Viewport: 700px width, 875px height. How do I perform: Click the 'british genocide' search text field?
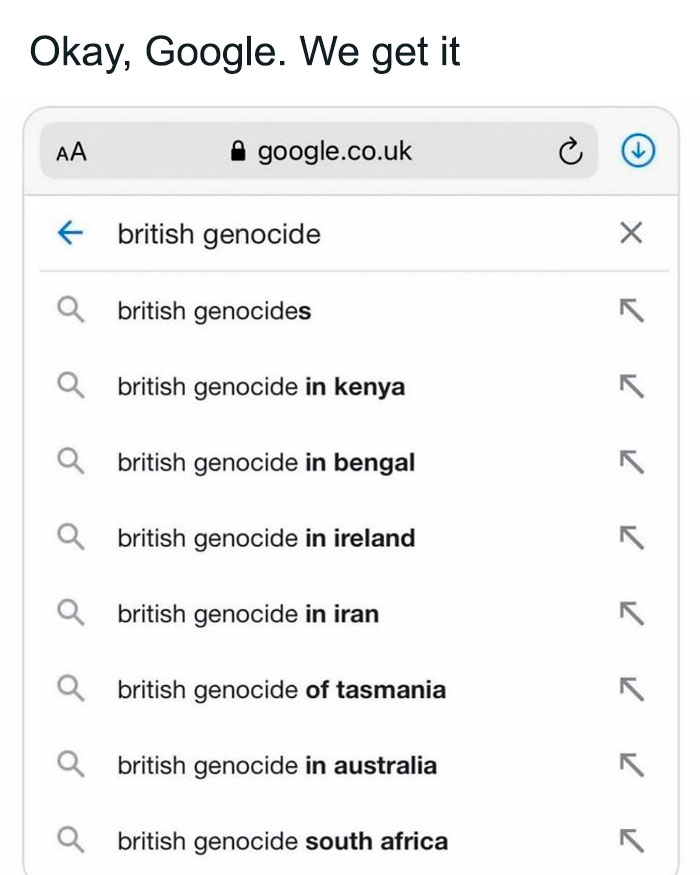point(330,234)
